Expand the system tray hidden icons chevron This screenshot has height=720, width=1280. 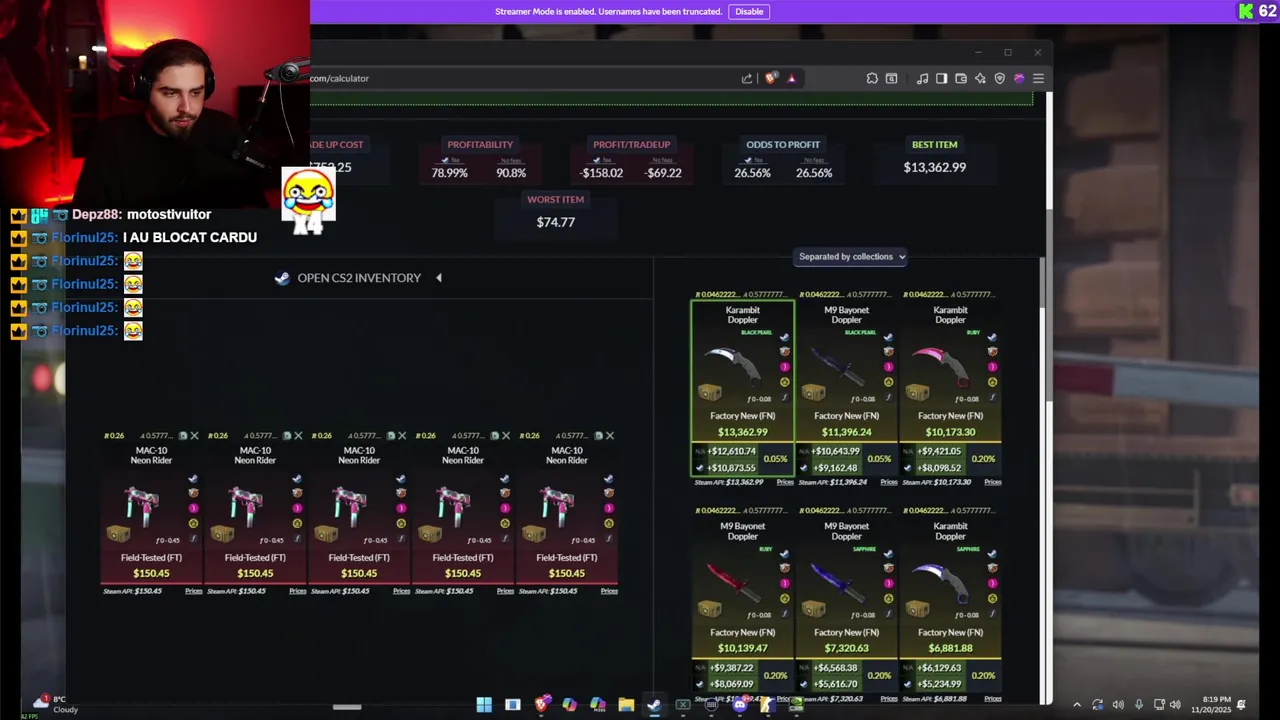(1077, 705)
